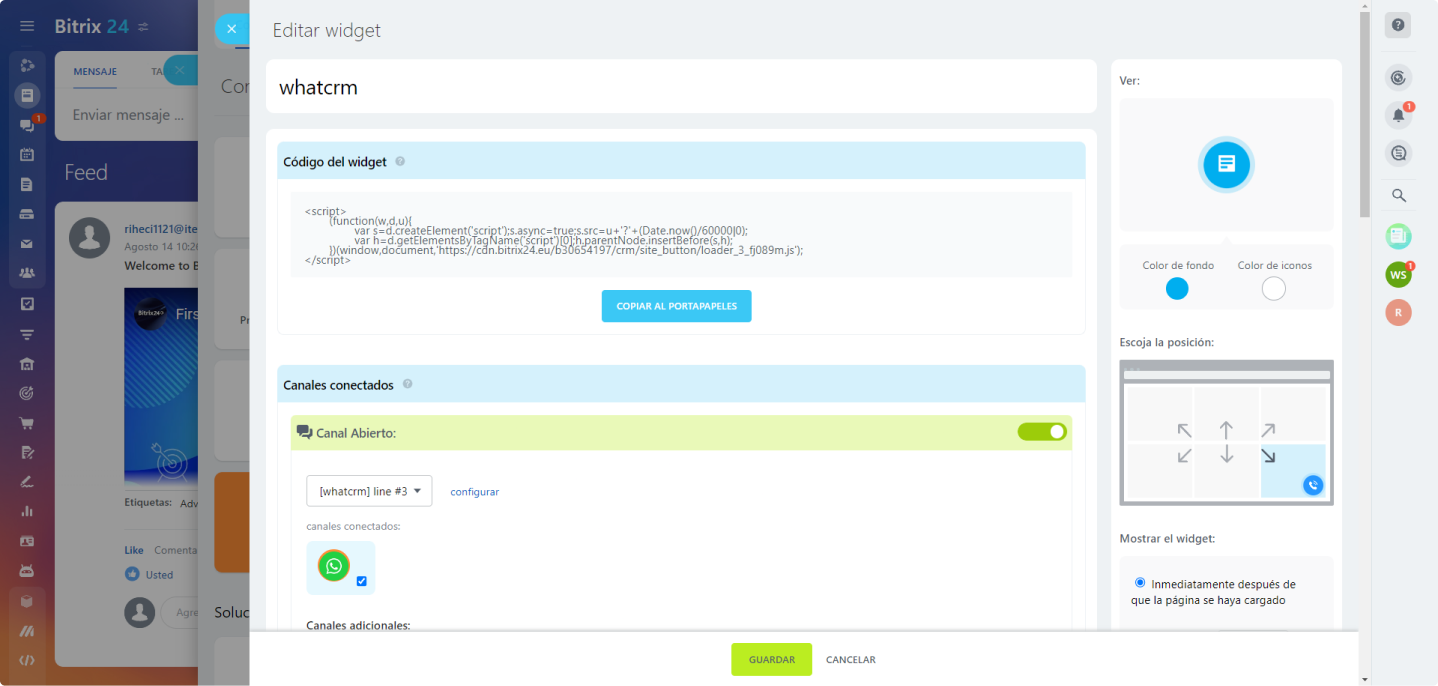Select the immediately after page load radio
The width and height of the screenshot is (1438, 686).
pyautogui.click(x=1140, y=582)
